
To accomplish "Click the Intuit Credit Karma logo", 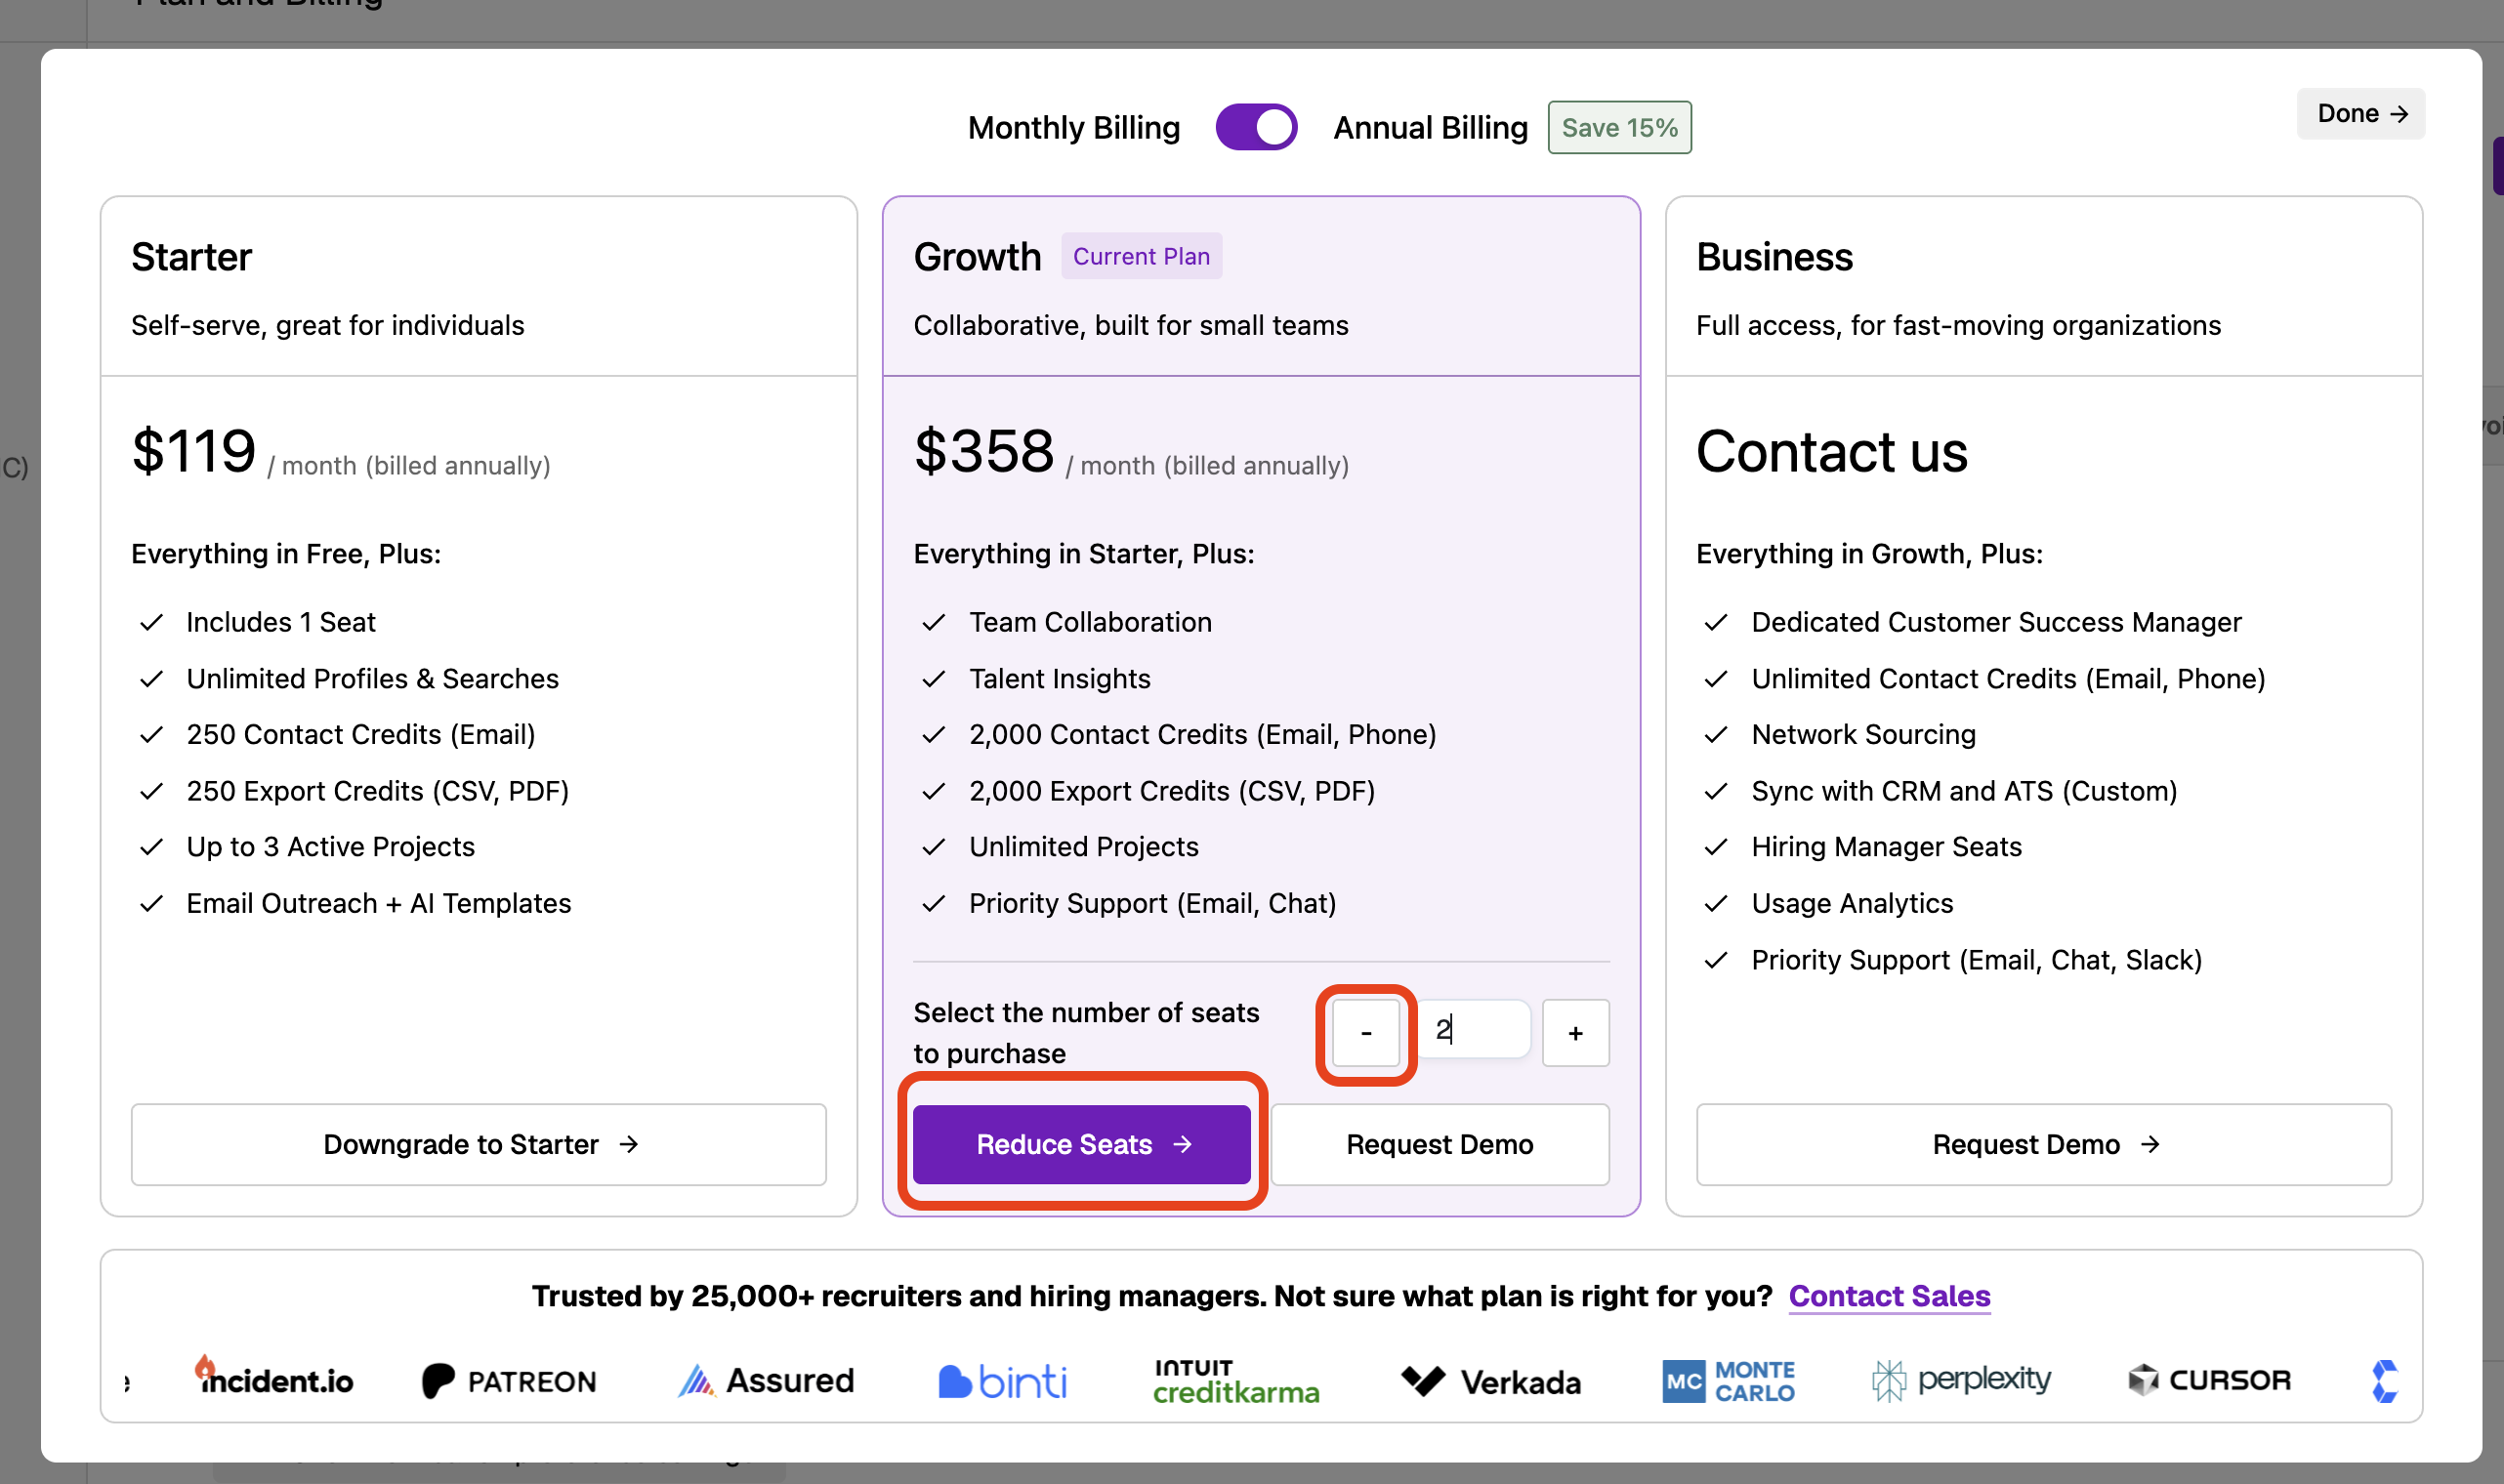I will pos(1236,1381).
